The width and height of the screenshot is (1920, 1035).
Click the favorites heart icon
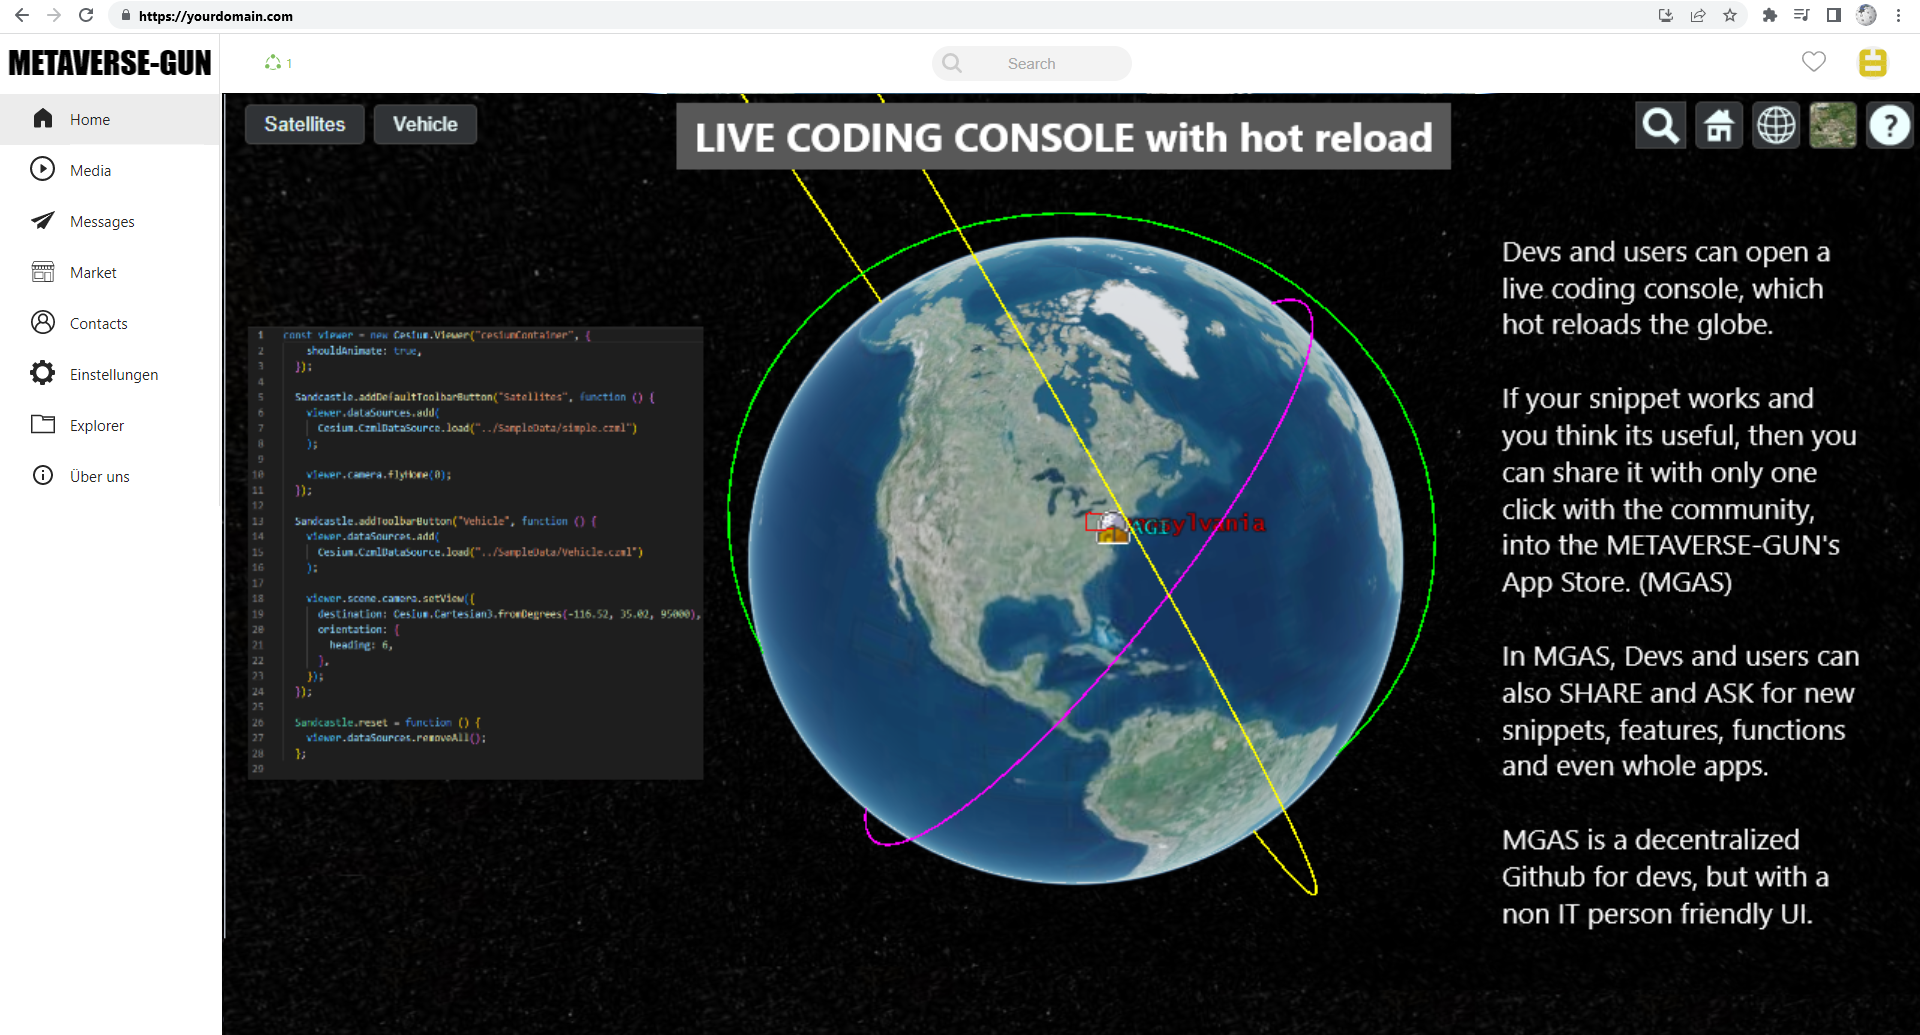(1815, 62)
